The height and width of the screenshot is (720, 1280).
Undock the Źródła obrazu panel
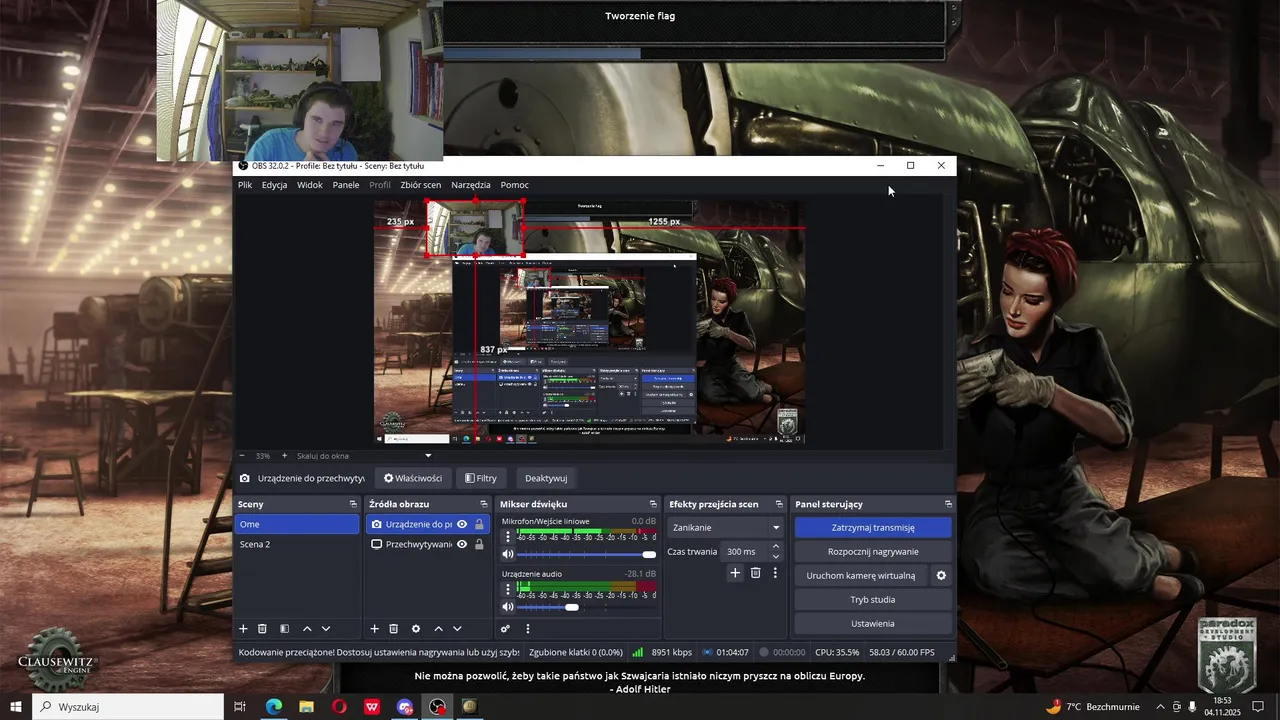click(484, 504)
